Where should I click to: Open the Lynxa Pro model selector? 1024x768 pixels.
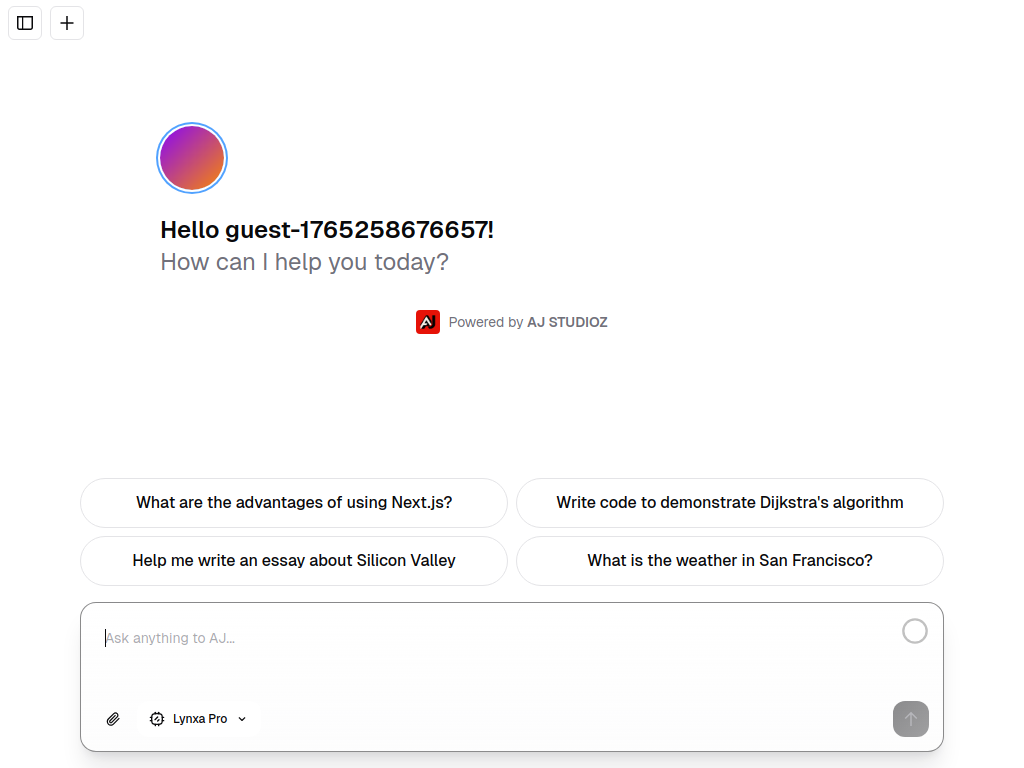(200, 719)
